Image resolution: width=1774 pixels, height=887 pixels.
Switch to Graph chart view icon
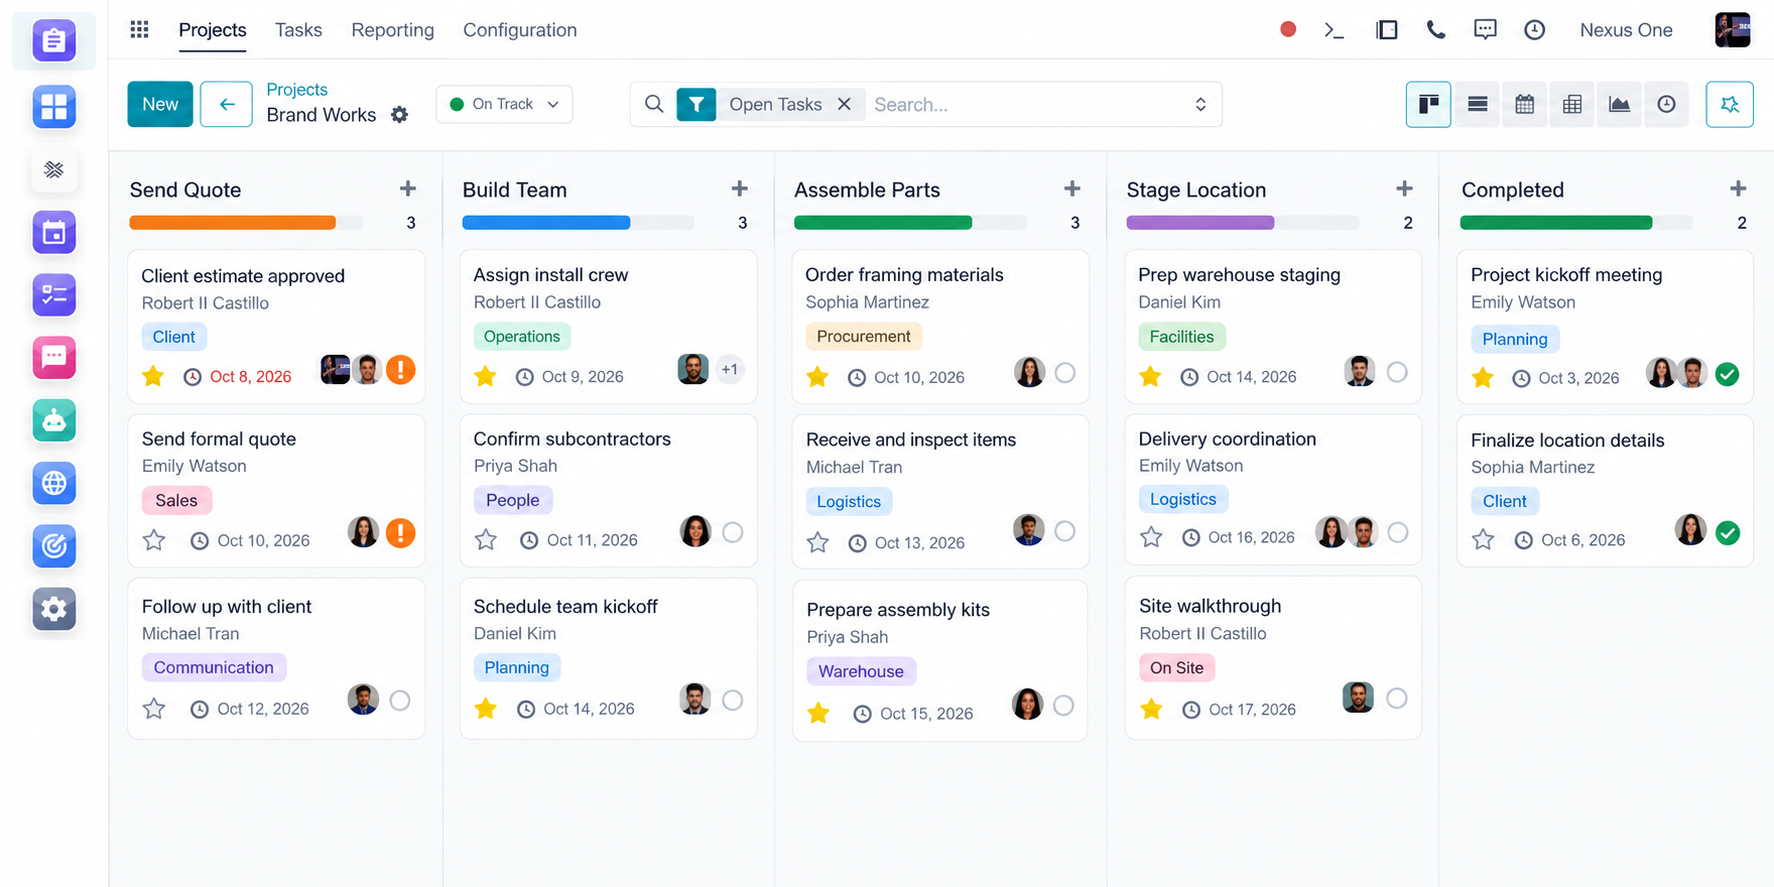click(1619, 104)
